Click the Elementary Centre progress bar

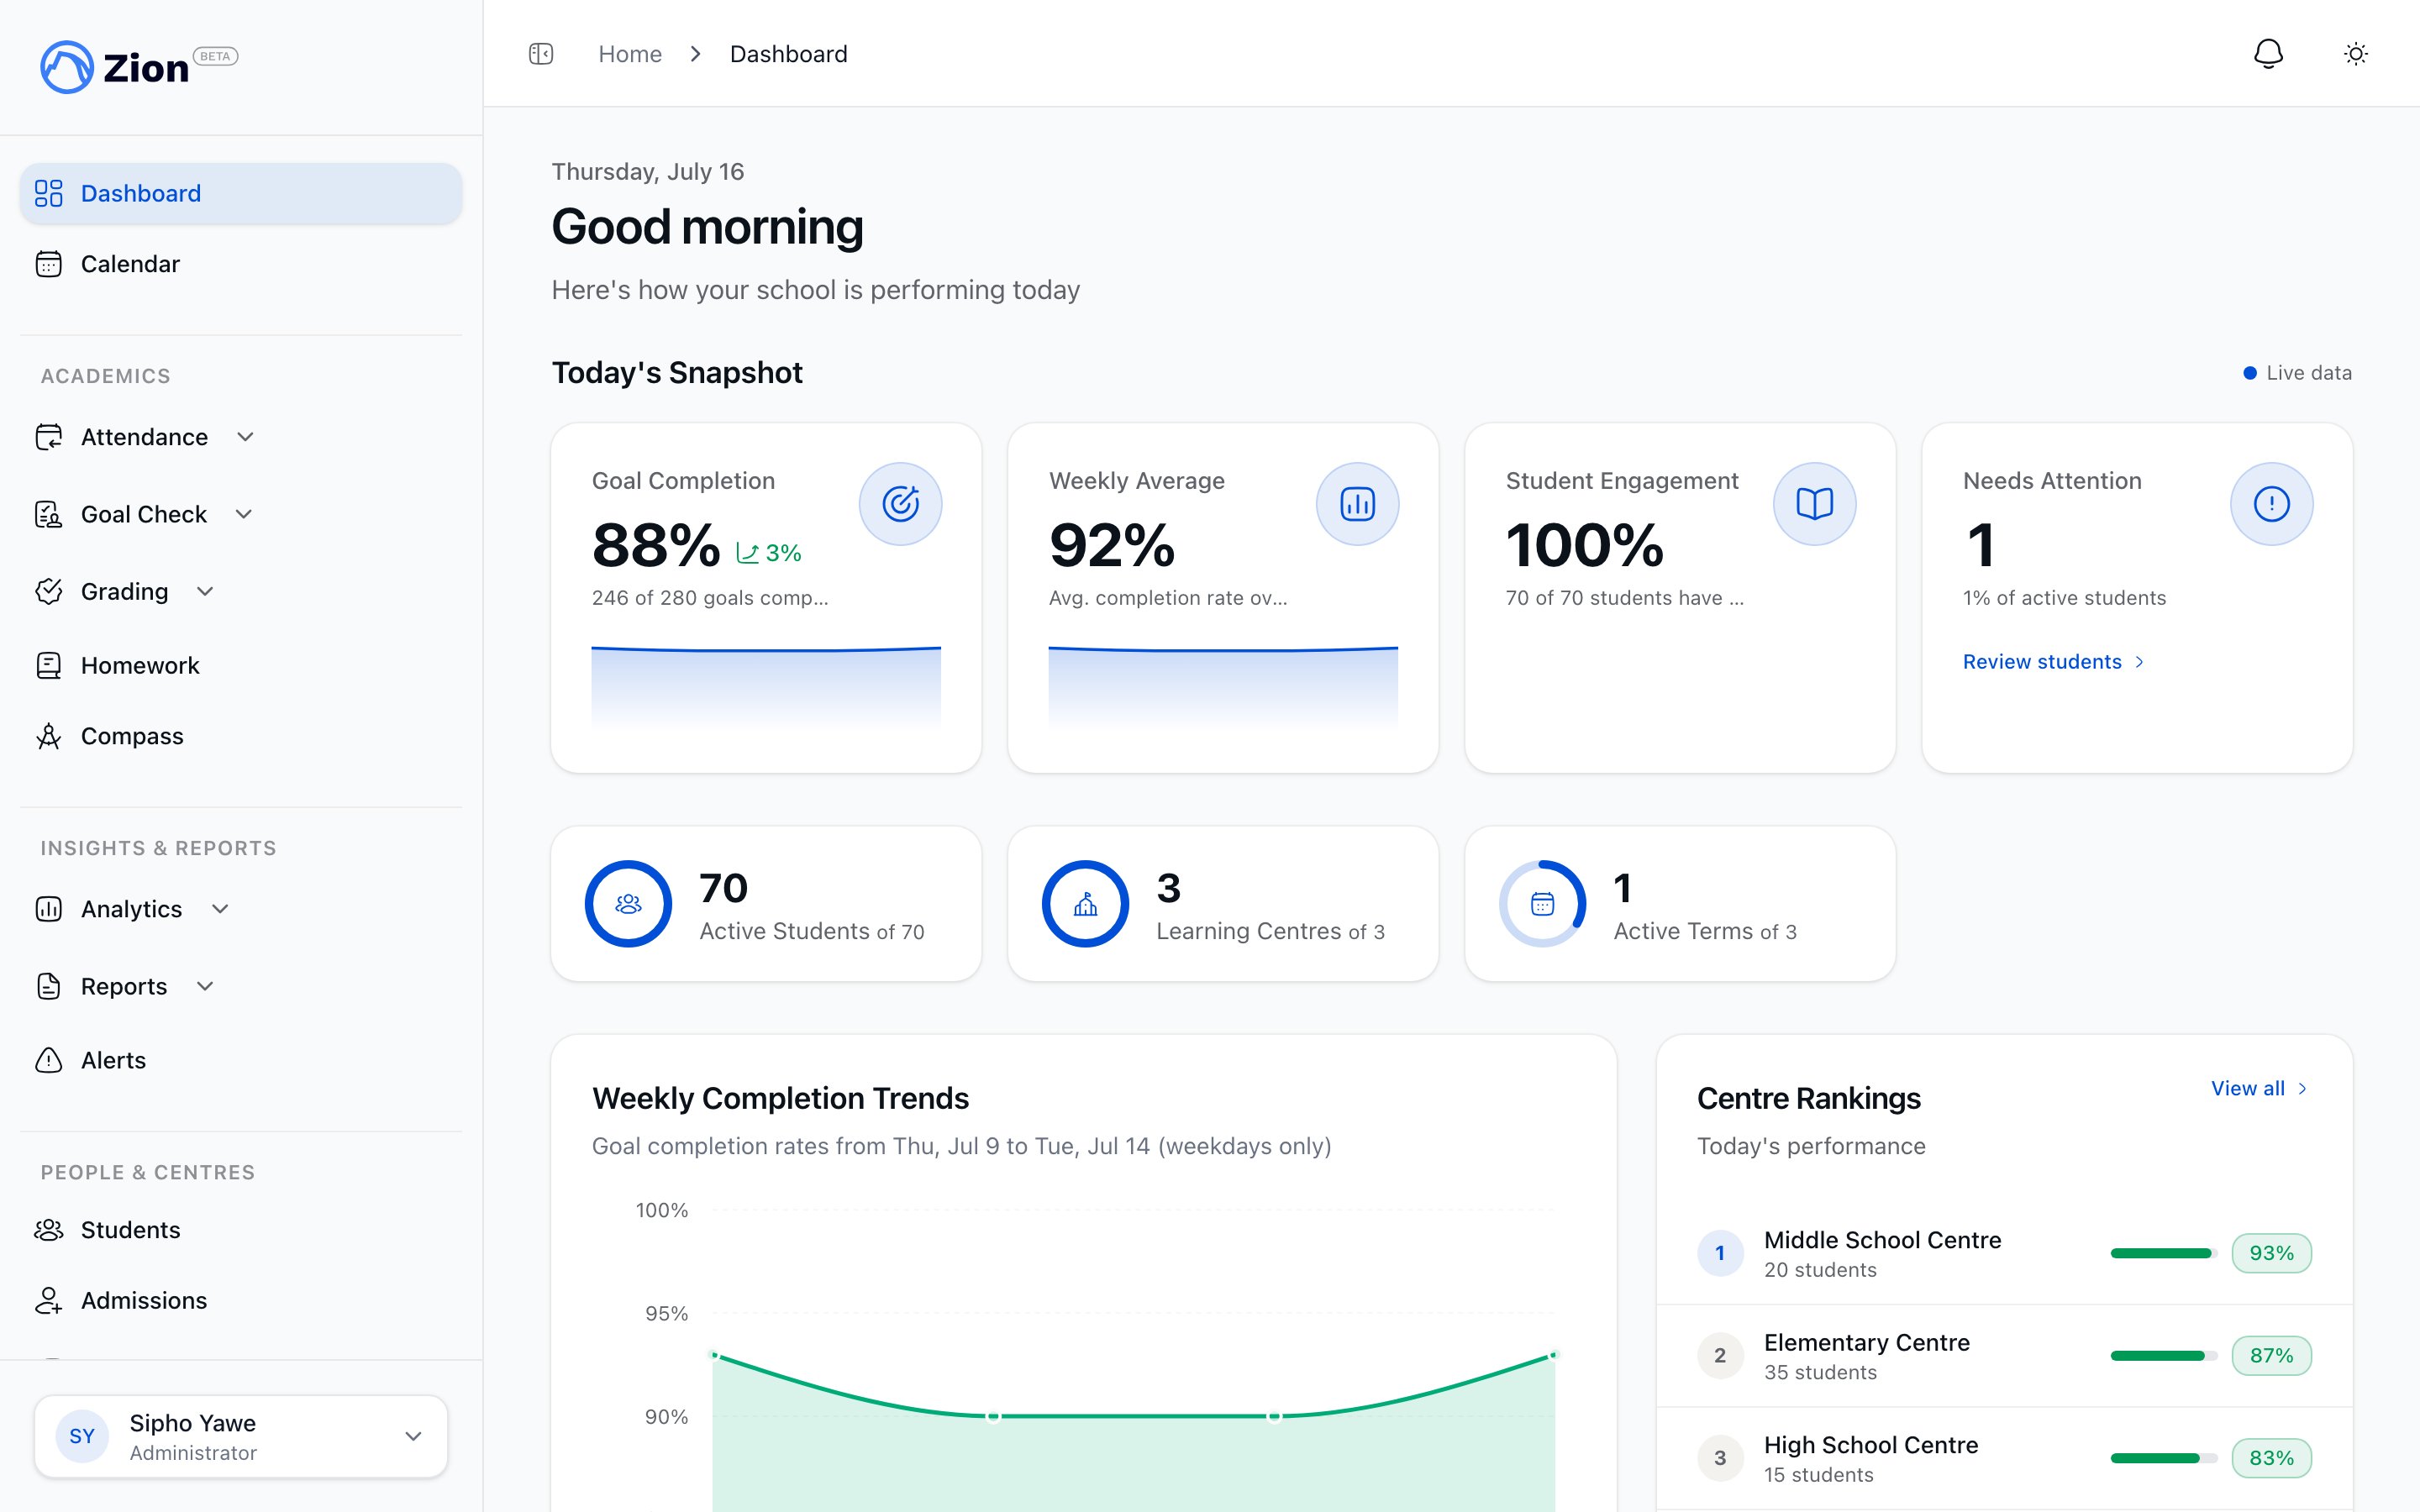point(2163,1356)
